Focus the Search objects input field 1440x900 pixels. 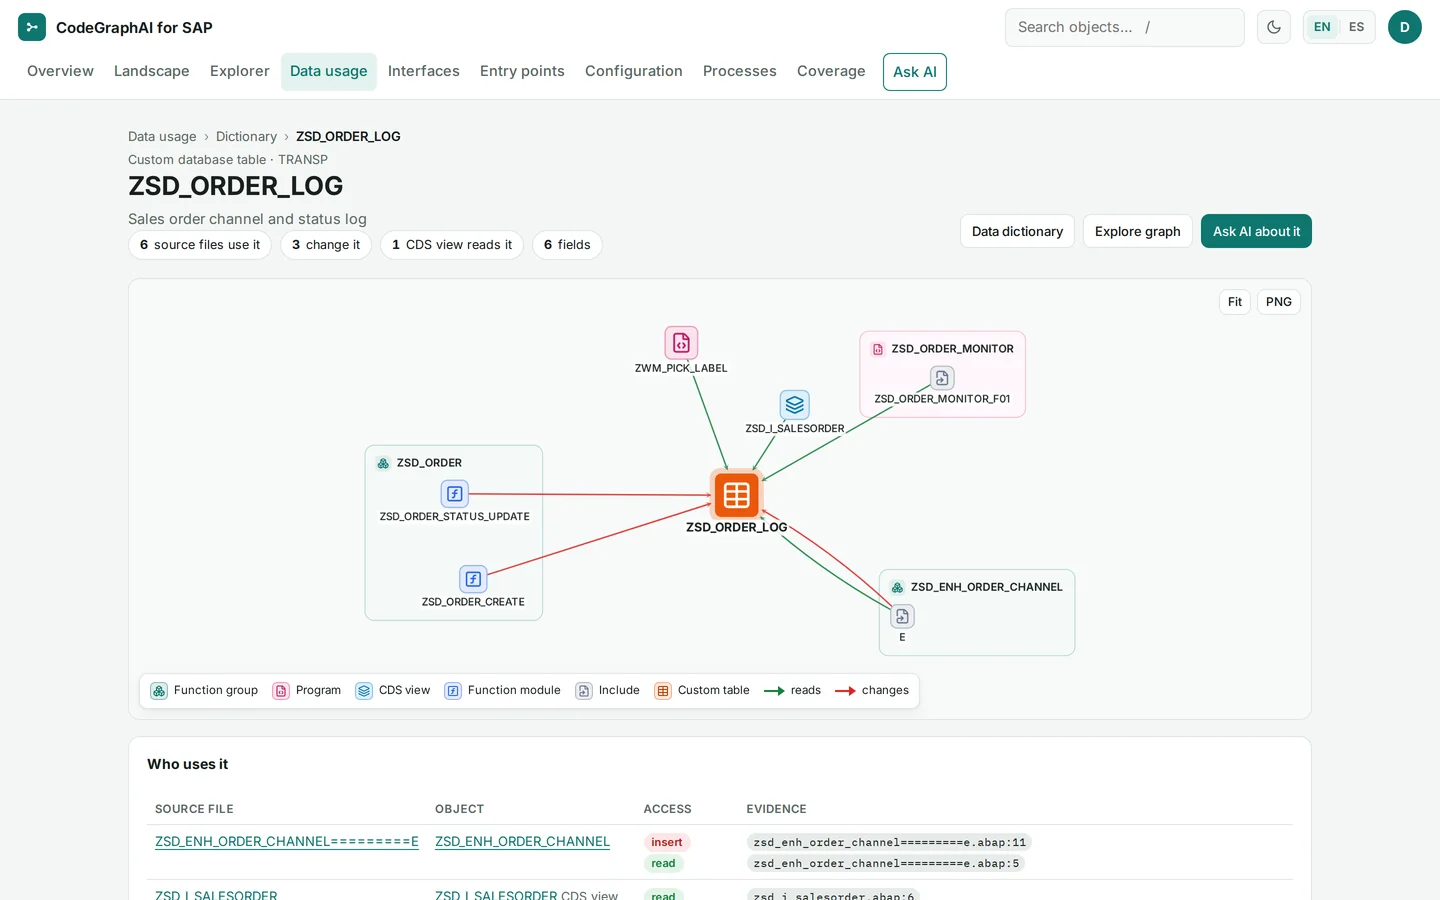[x=1125, y=27]
